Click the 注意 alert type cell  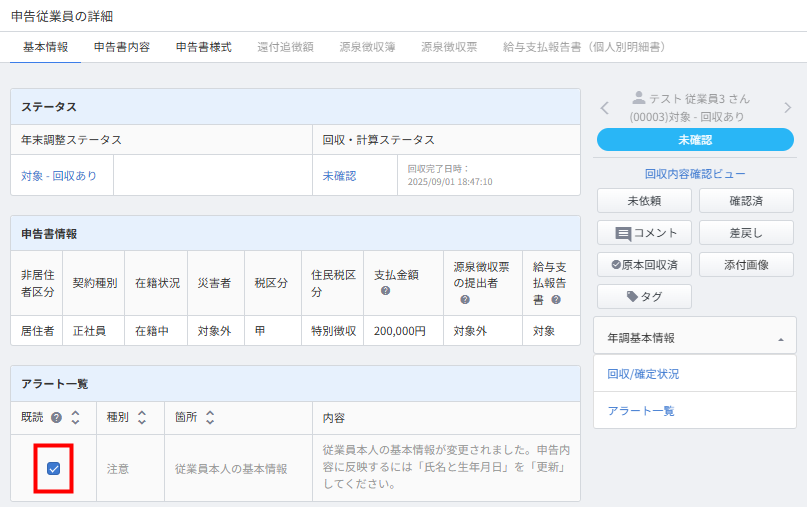(x=130, y=468)
